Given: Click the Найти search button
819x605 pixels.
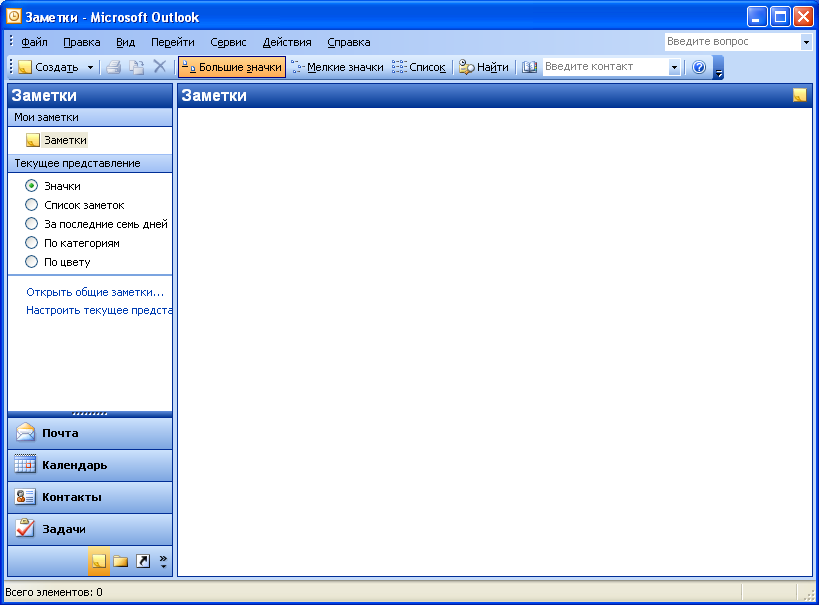Looking at the screenshot, I should [x=484, y=67].
